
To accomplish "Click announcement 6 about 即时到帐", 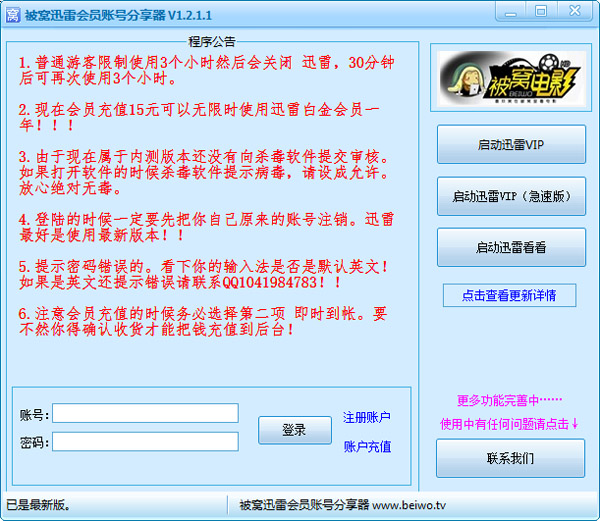I will coord(203,321).
